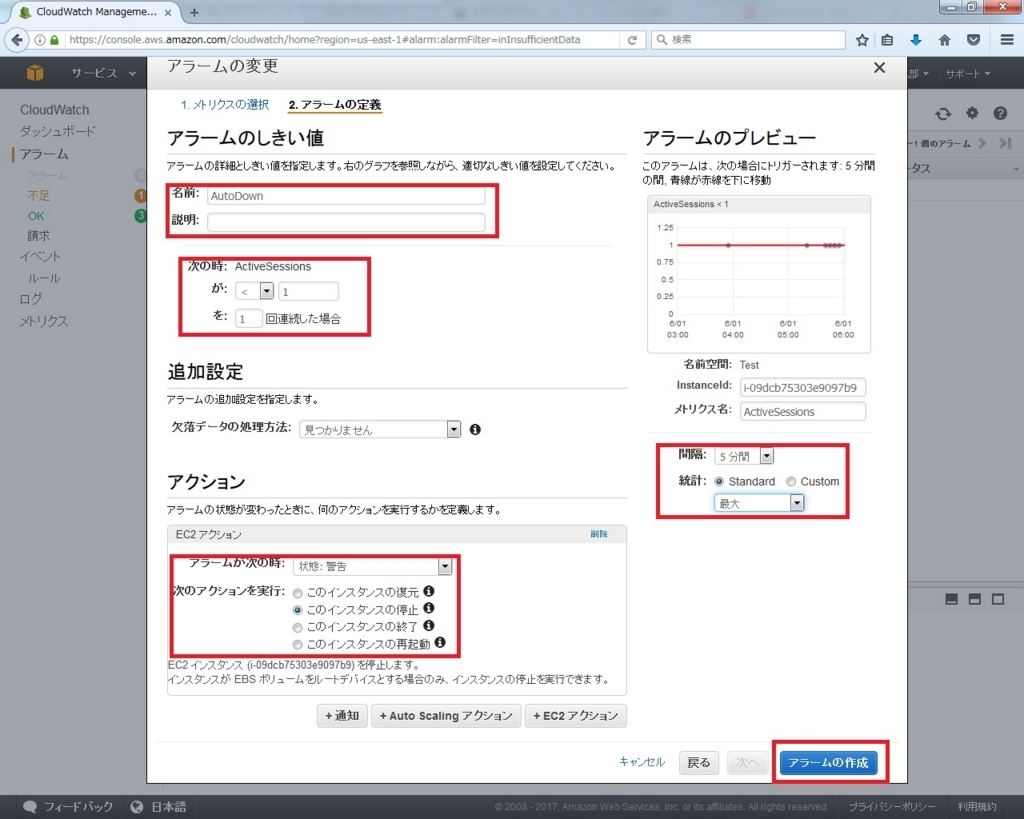Select the Custom statistic radio button
This screenshot has height=819, width=1024.
[x=791, y=481]
